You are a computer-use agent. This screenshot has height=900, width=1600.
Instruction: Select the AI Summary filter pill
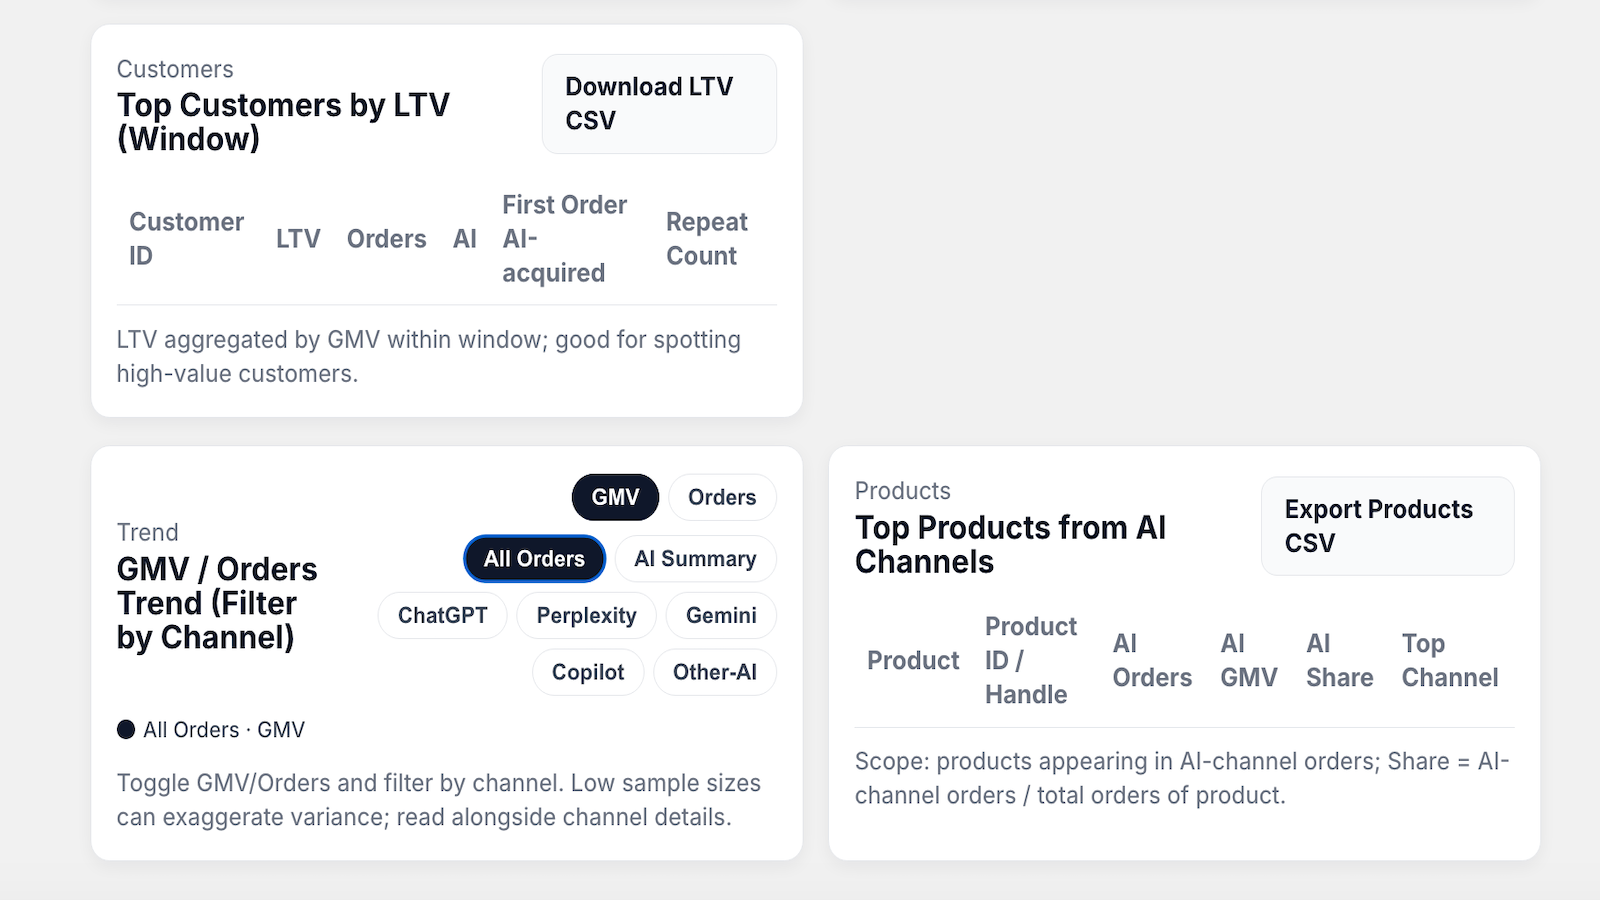(x=695, y=559)
